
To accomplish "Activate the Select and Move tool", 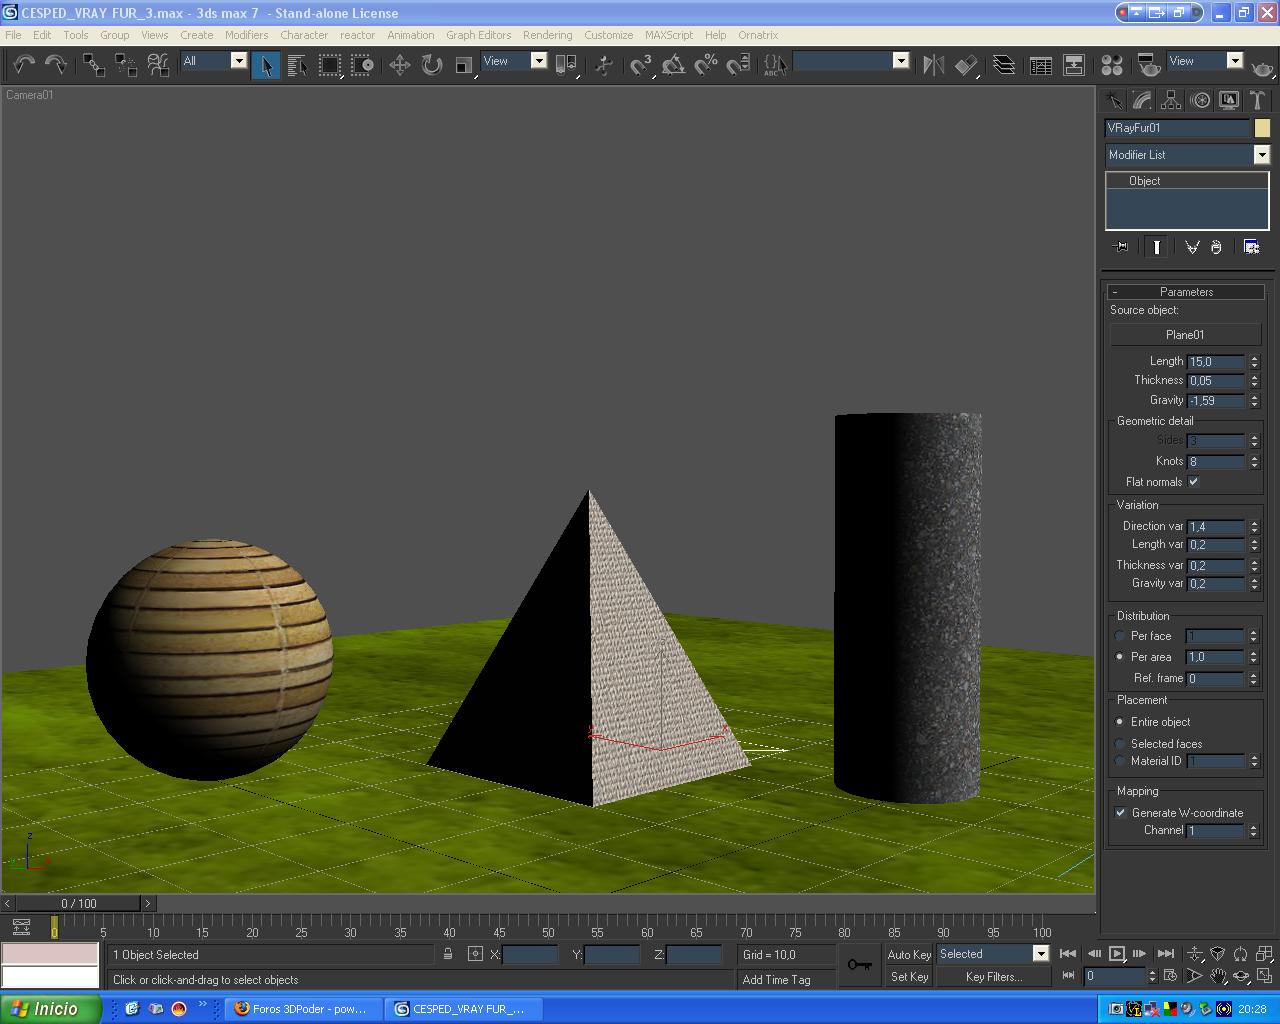I will (399, 66).
